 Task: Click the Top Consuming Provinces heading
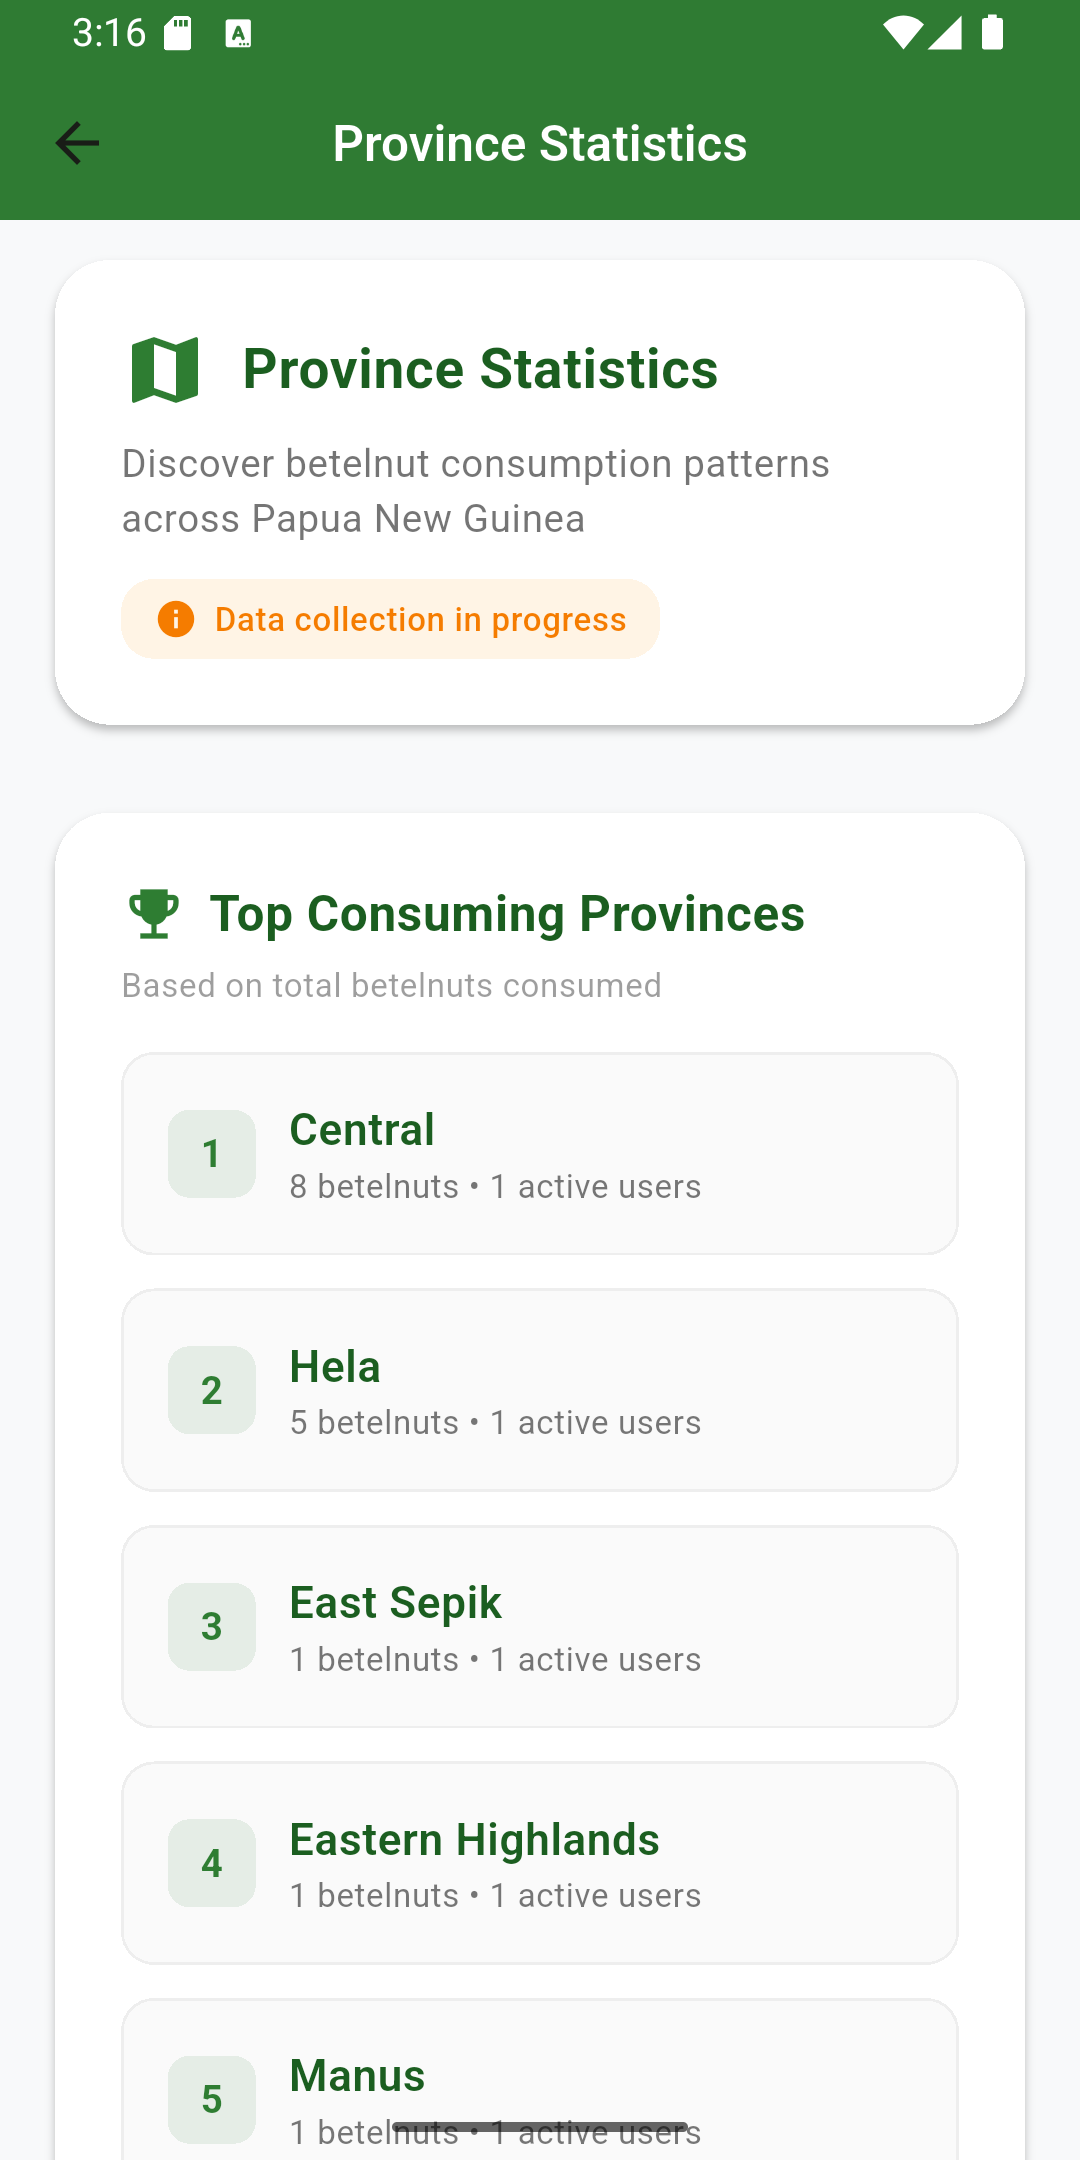[507, 914]
